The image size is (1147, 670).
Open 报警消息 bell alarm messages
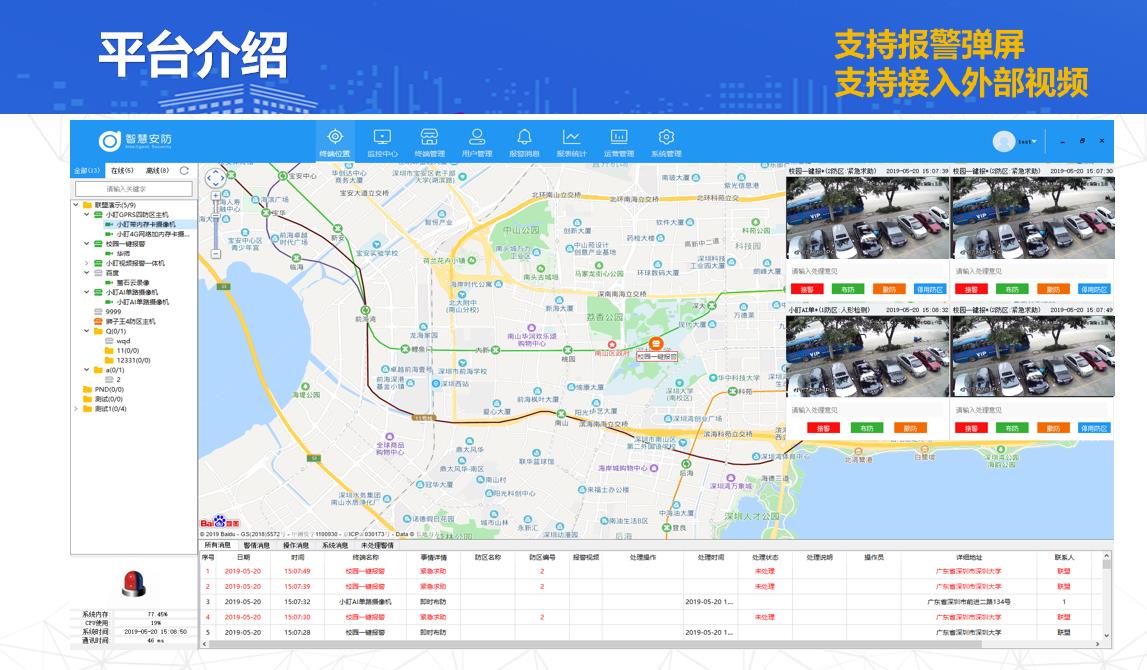(524, 142)
